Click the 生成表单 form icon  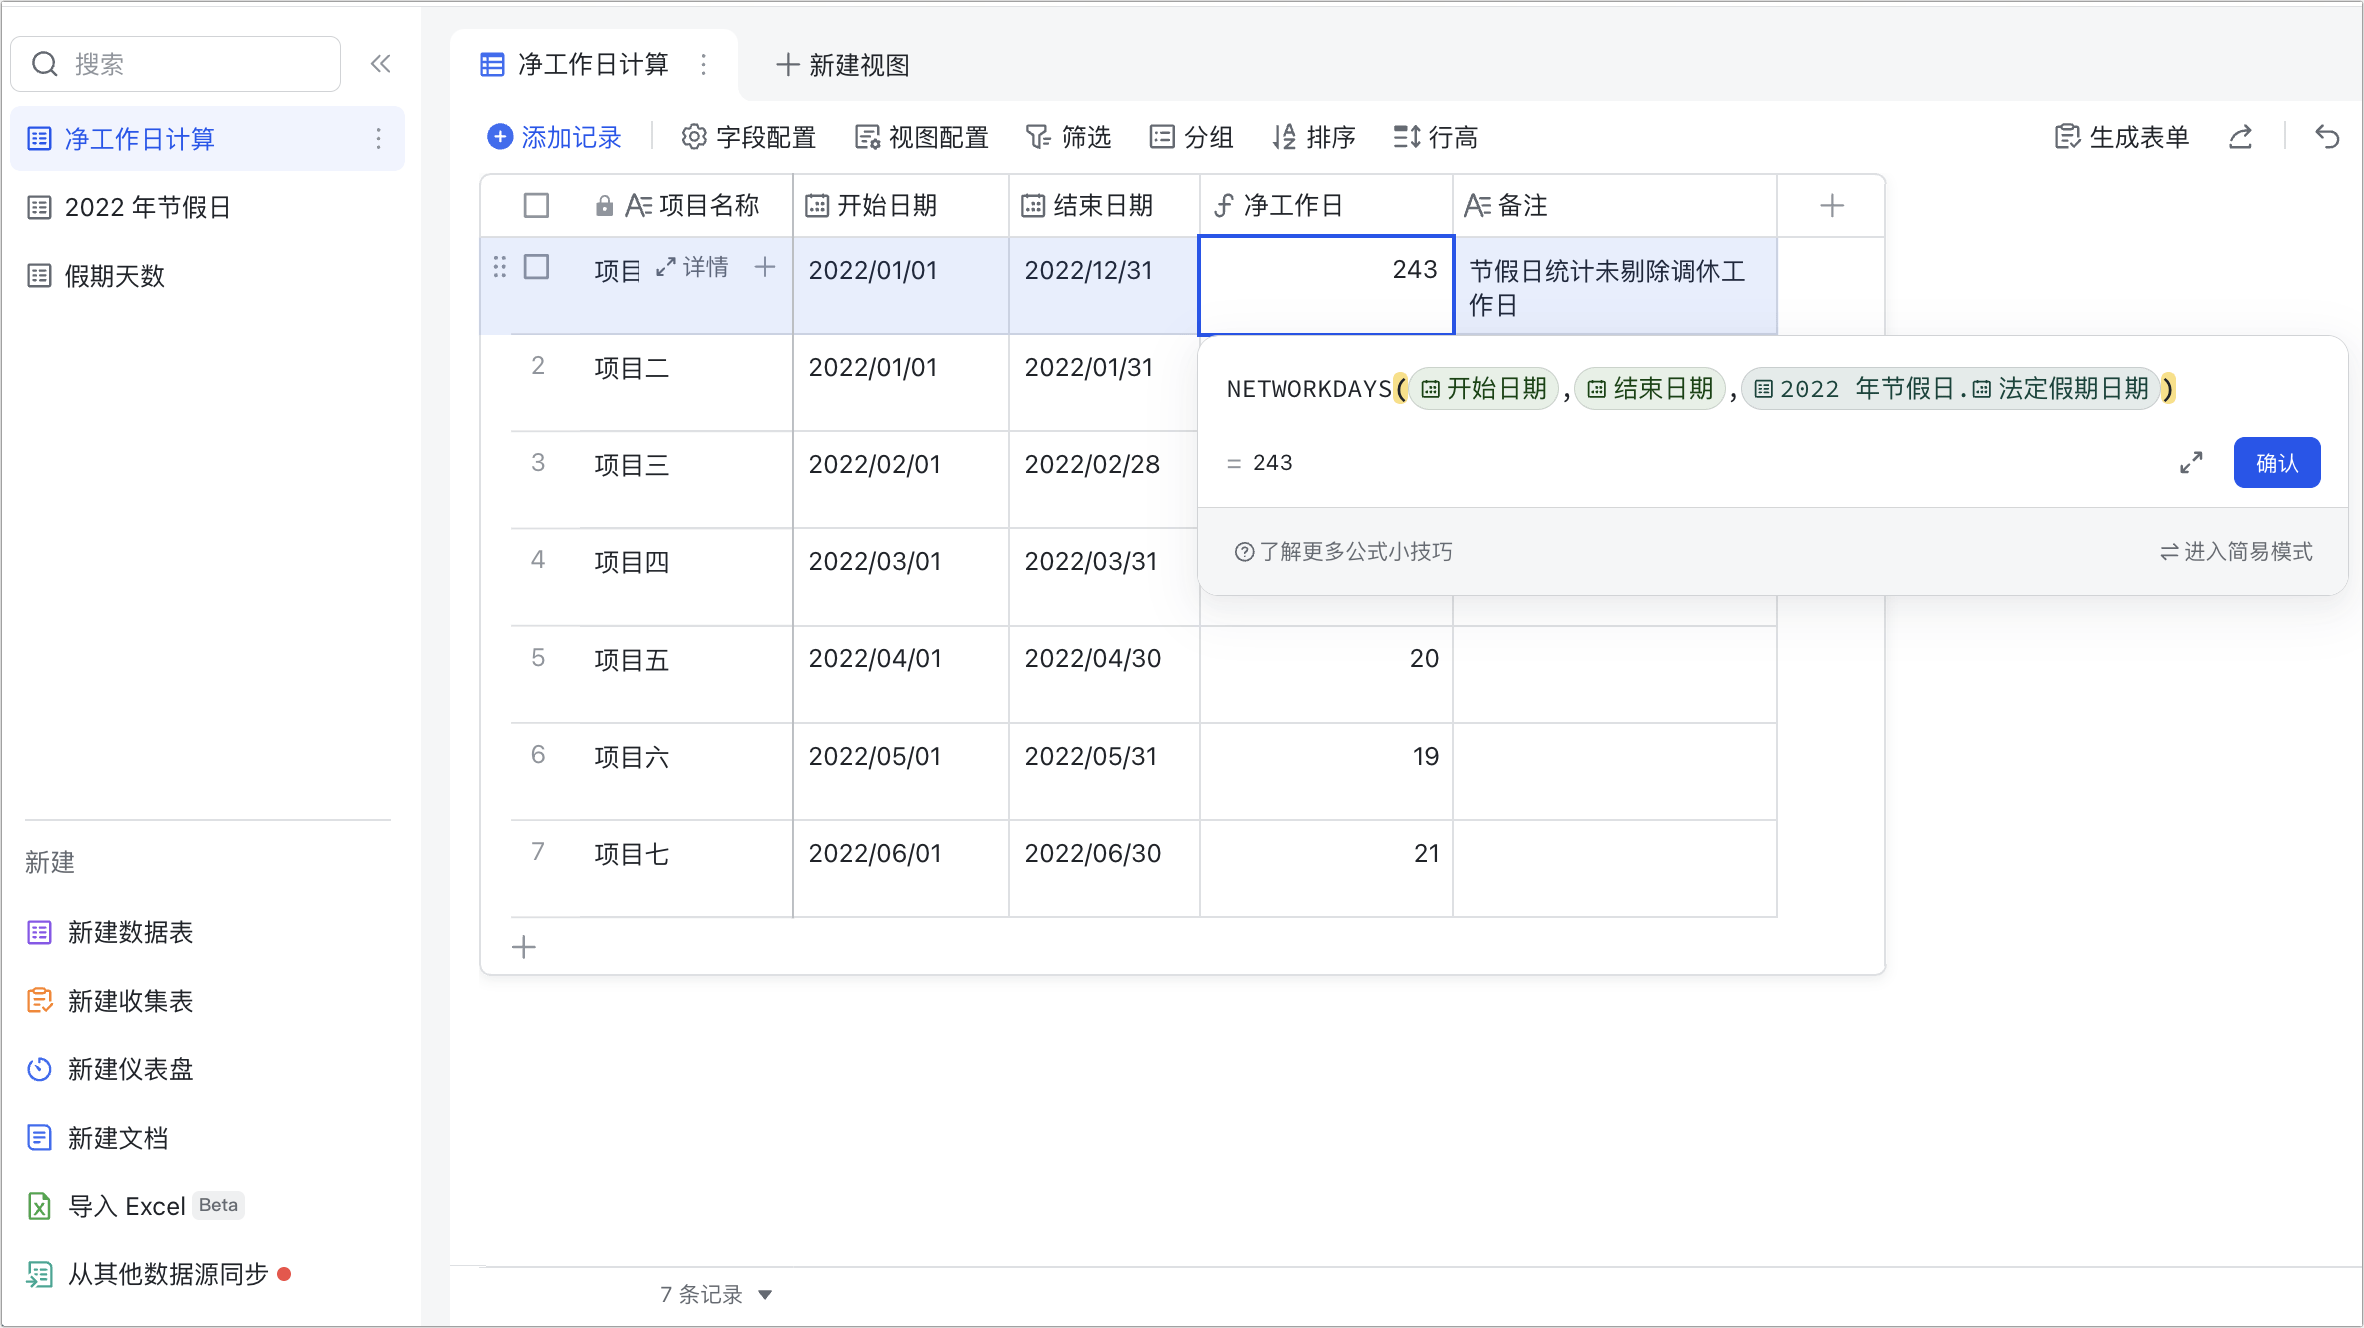(x=2067, y=137)
